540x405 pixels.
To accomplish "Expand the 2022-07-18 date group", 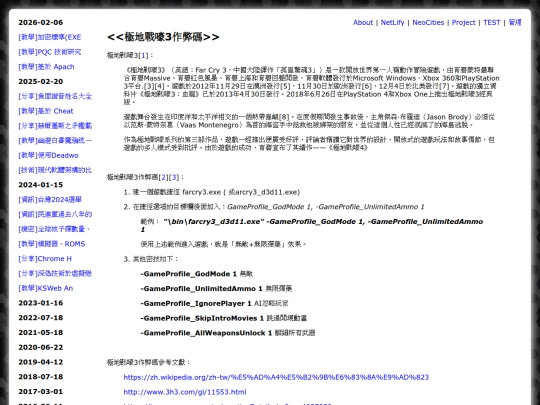I will tap(41, 318).
